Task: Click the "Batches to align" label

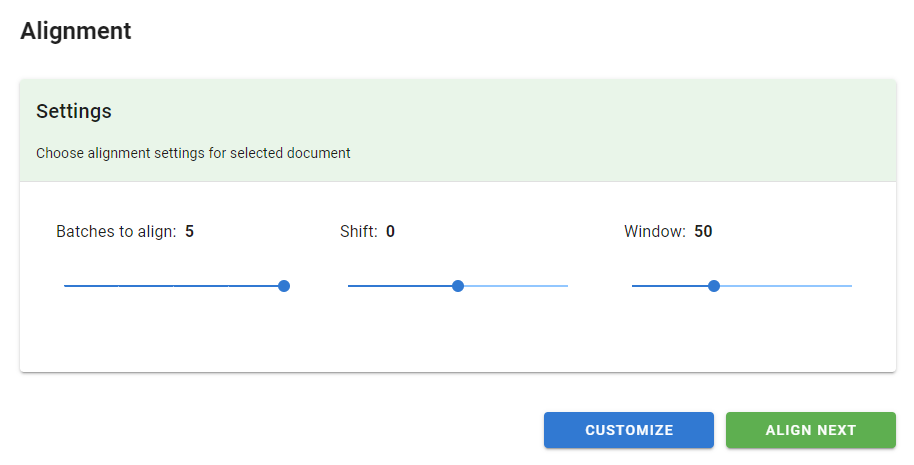Action: tap(116, 232)
